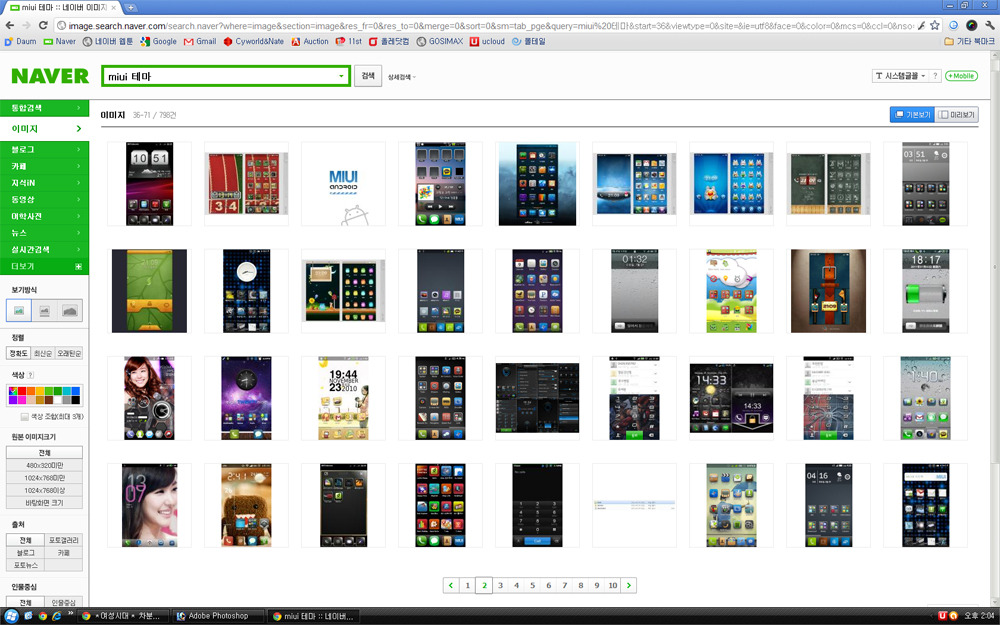Open a new browser tab
1000x625 pixels.
130,8
